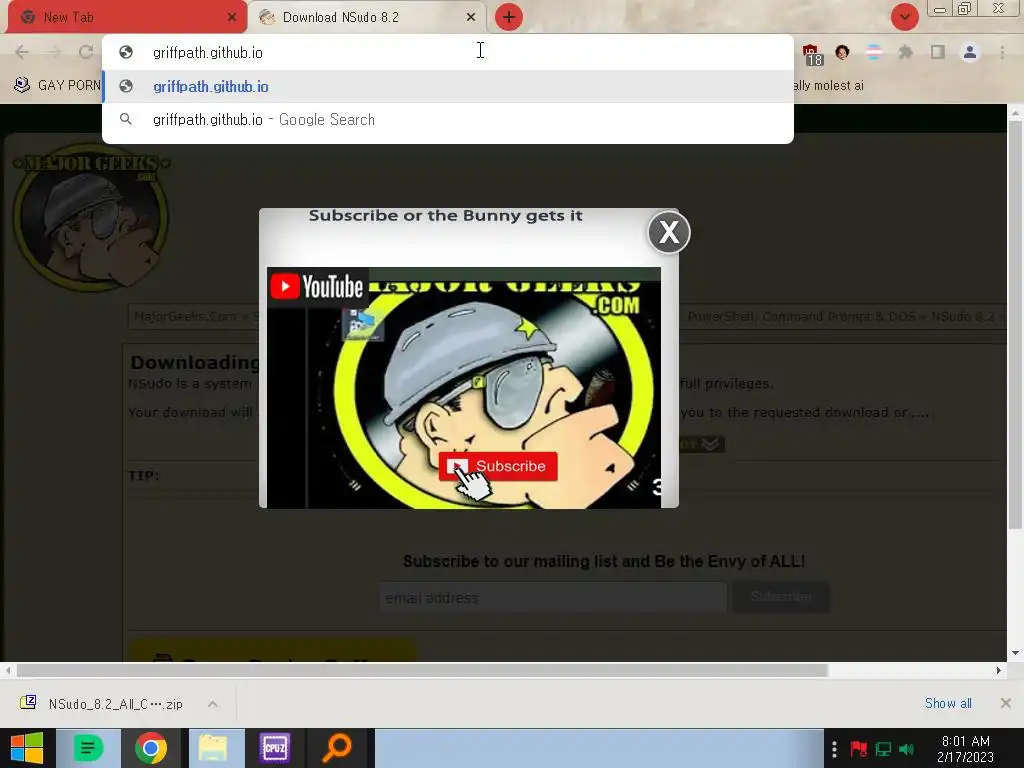
Task: Click Show all downloads
Action: [948, 703]
